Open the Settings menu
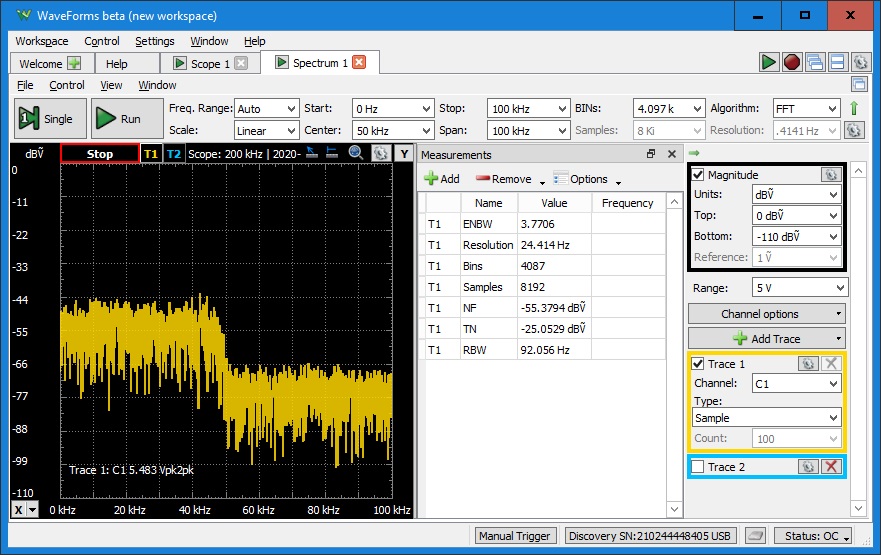The image size is (881, 555). (x=154, y=41)
